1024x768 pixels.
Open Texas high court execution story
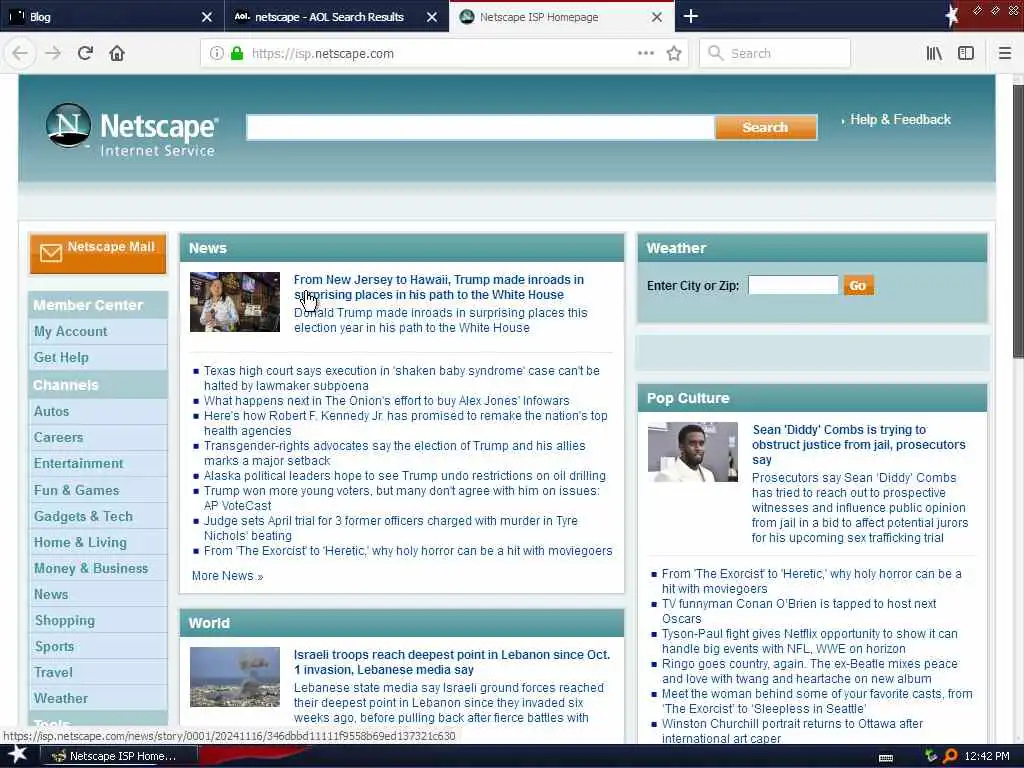click(402, 378)
